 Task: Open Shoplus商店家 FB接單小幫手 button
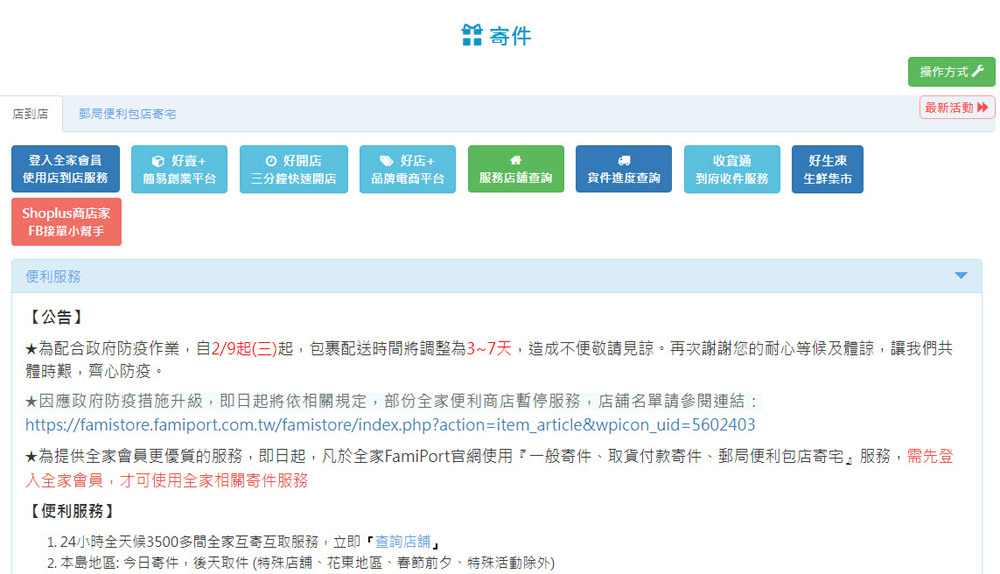(x=66, y=222)
